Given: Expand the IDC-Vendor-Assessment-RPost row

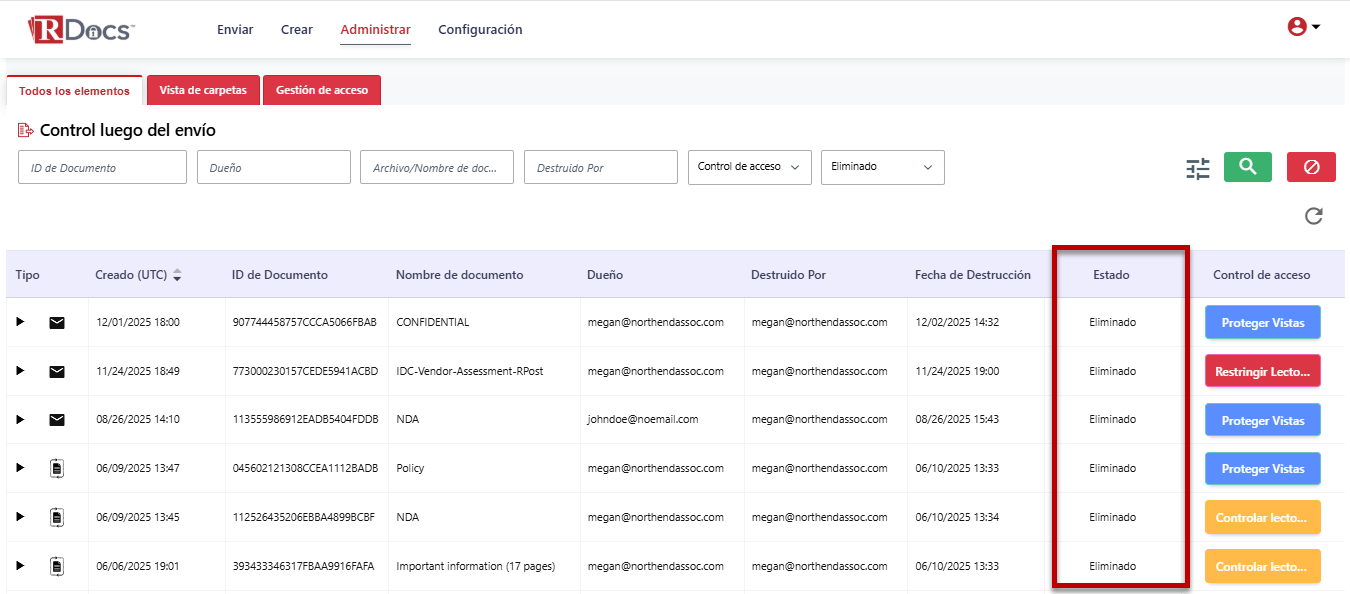Looking at the screenshot, I should tap(20, 371).
